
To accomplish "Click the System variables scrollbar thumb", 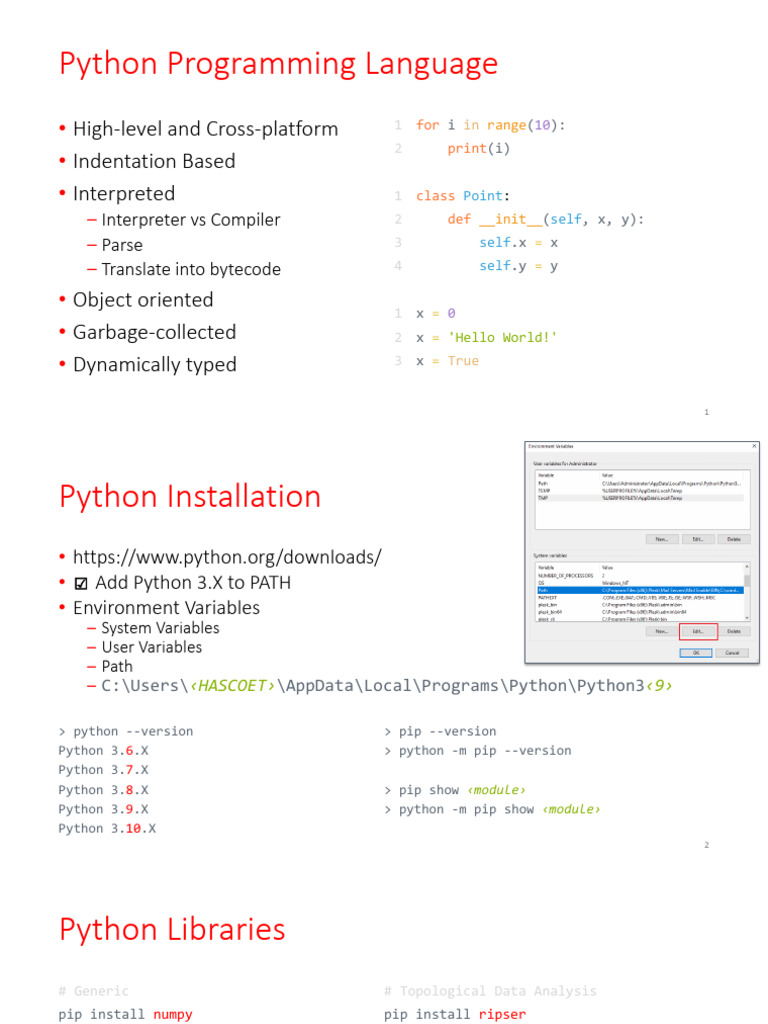I will point(747,581).
